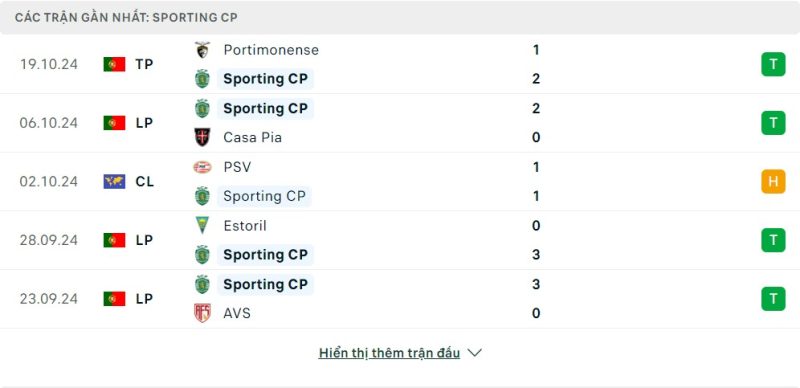Click the orange H draw badge
Screen dimensions: 800x388
pos(773,182)
